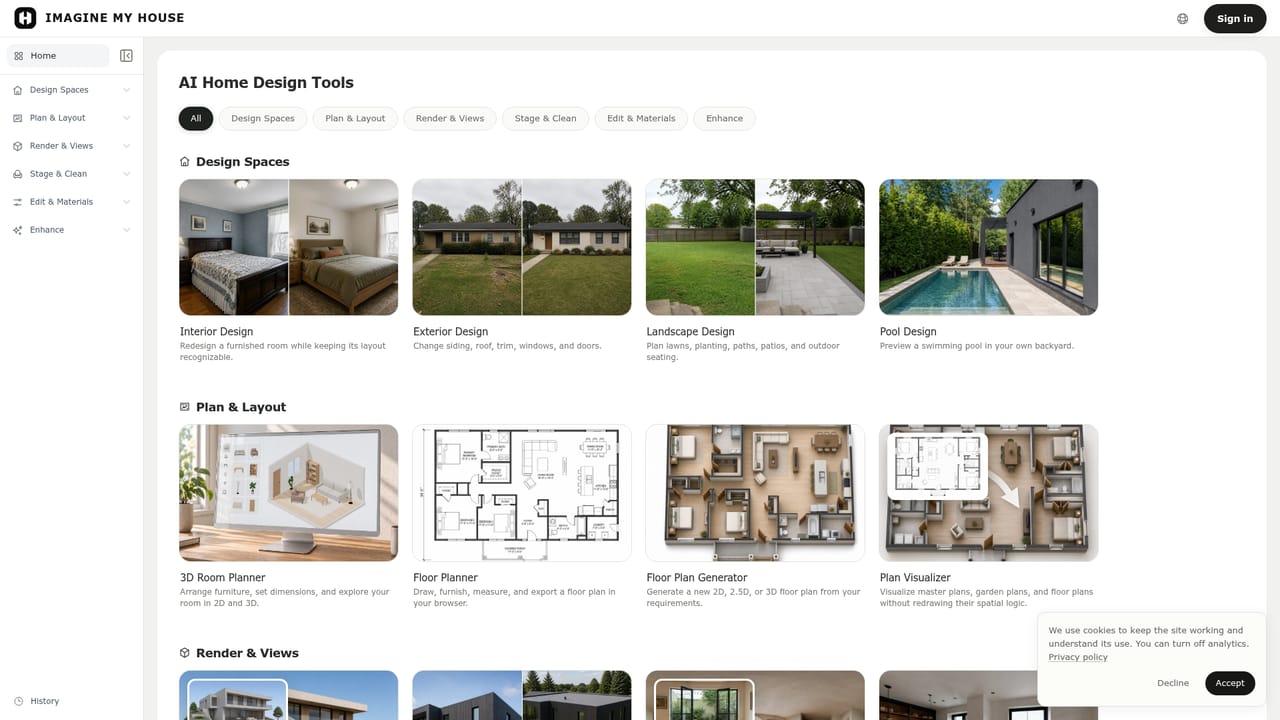Click the Floor Plan Generator title text
1280x720 pixels.
click(x=697, y=578)
